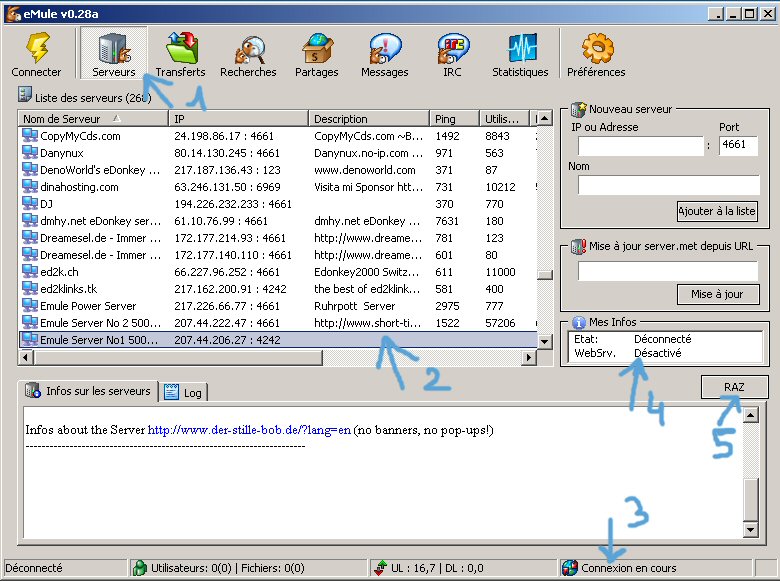Click the Nom input field
780x581 pixels.
pyautogui.click(x=669, y=185)
